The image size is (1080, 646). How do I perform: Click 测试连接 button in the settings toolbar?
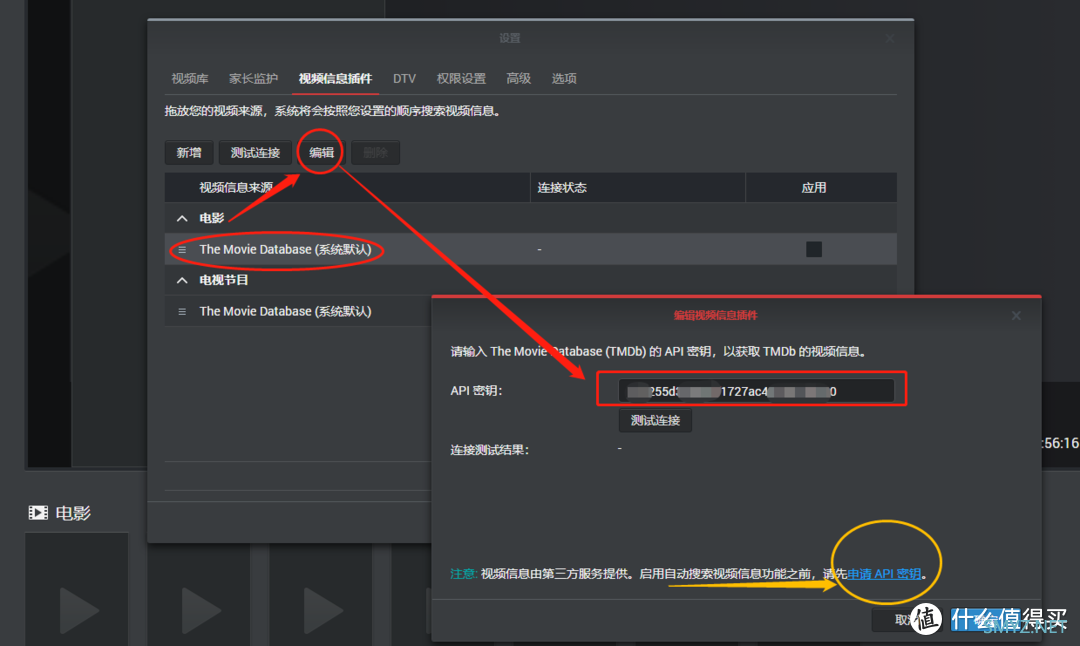point(255,153)
